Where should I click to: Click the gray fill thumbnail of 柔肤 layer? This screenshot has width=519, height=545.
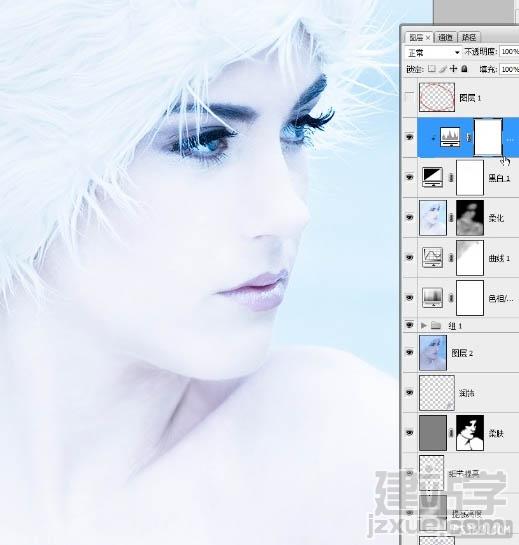pos(433,433)
